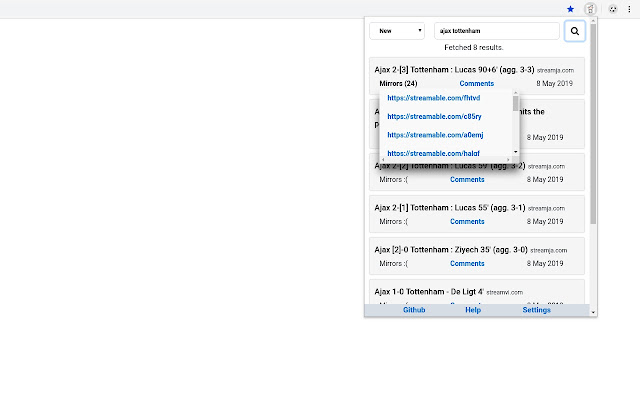640x400 pixels.
Task: Click inside the ajax tottenham search field
Action: click(497, 31)
